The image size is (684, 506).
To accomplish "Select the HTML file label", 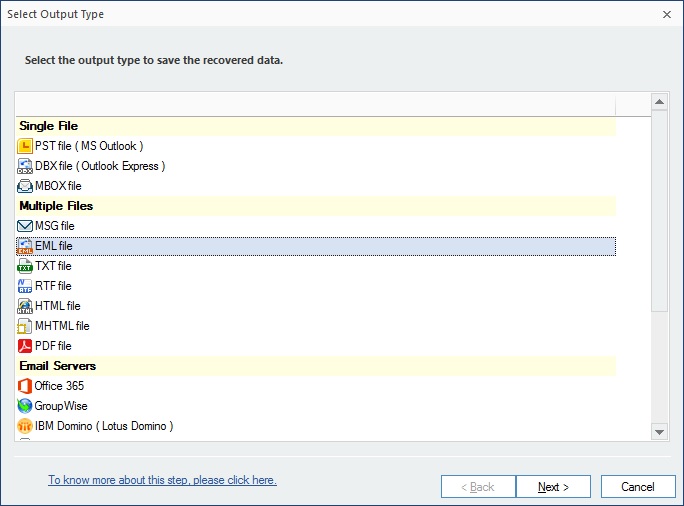I will coord(58,306).
